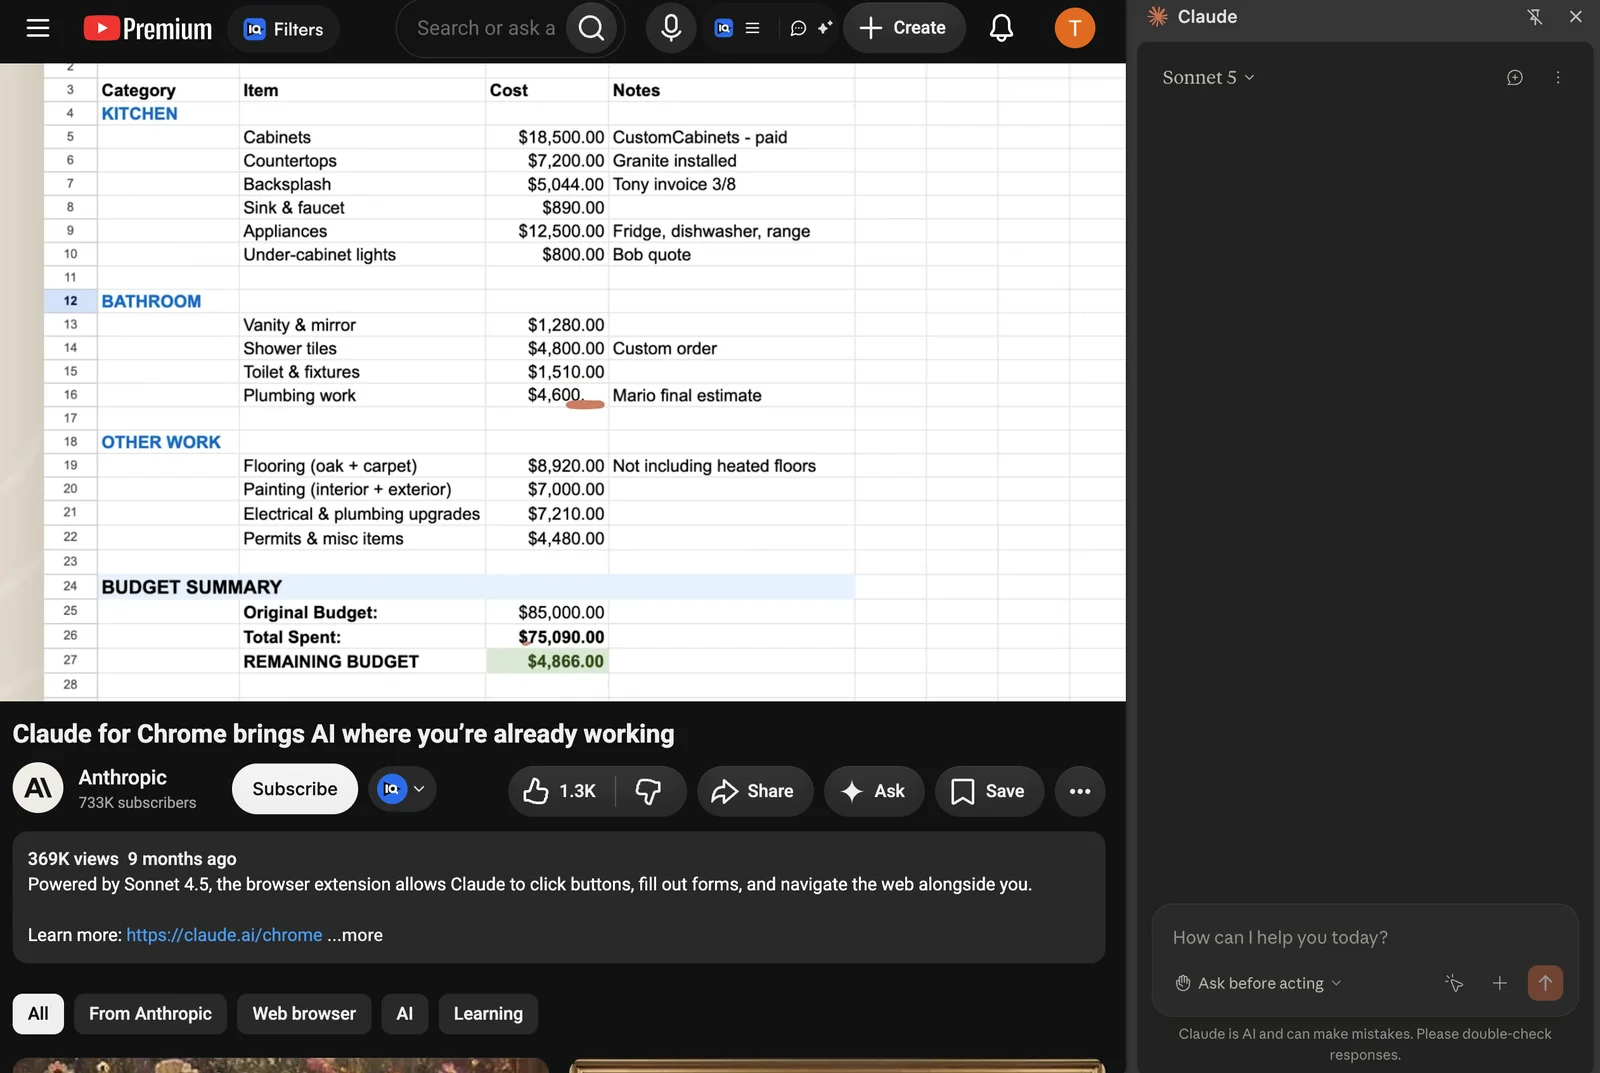Click the green $4,866.00 remaining budget cell
Viewport: 1600px width, 1073px height.
click(547, 661)
